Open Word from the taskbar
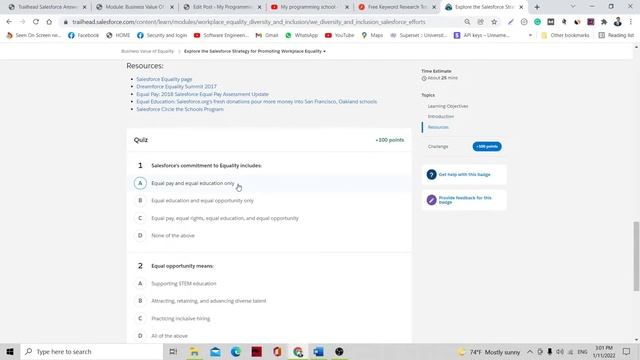640x360 pixels. coord(319,351)
